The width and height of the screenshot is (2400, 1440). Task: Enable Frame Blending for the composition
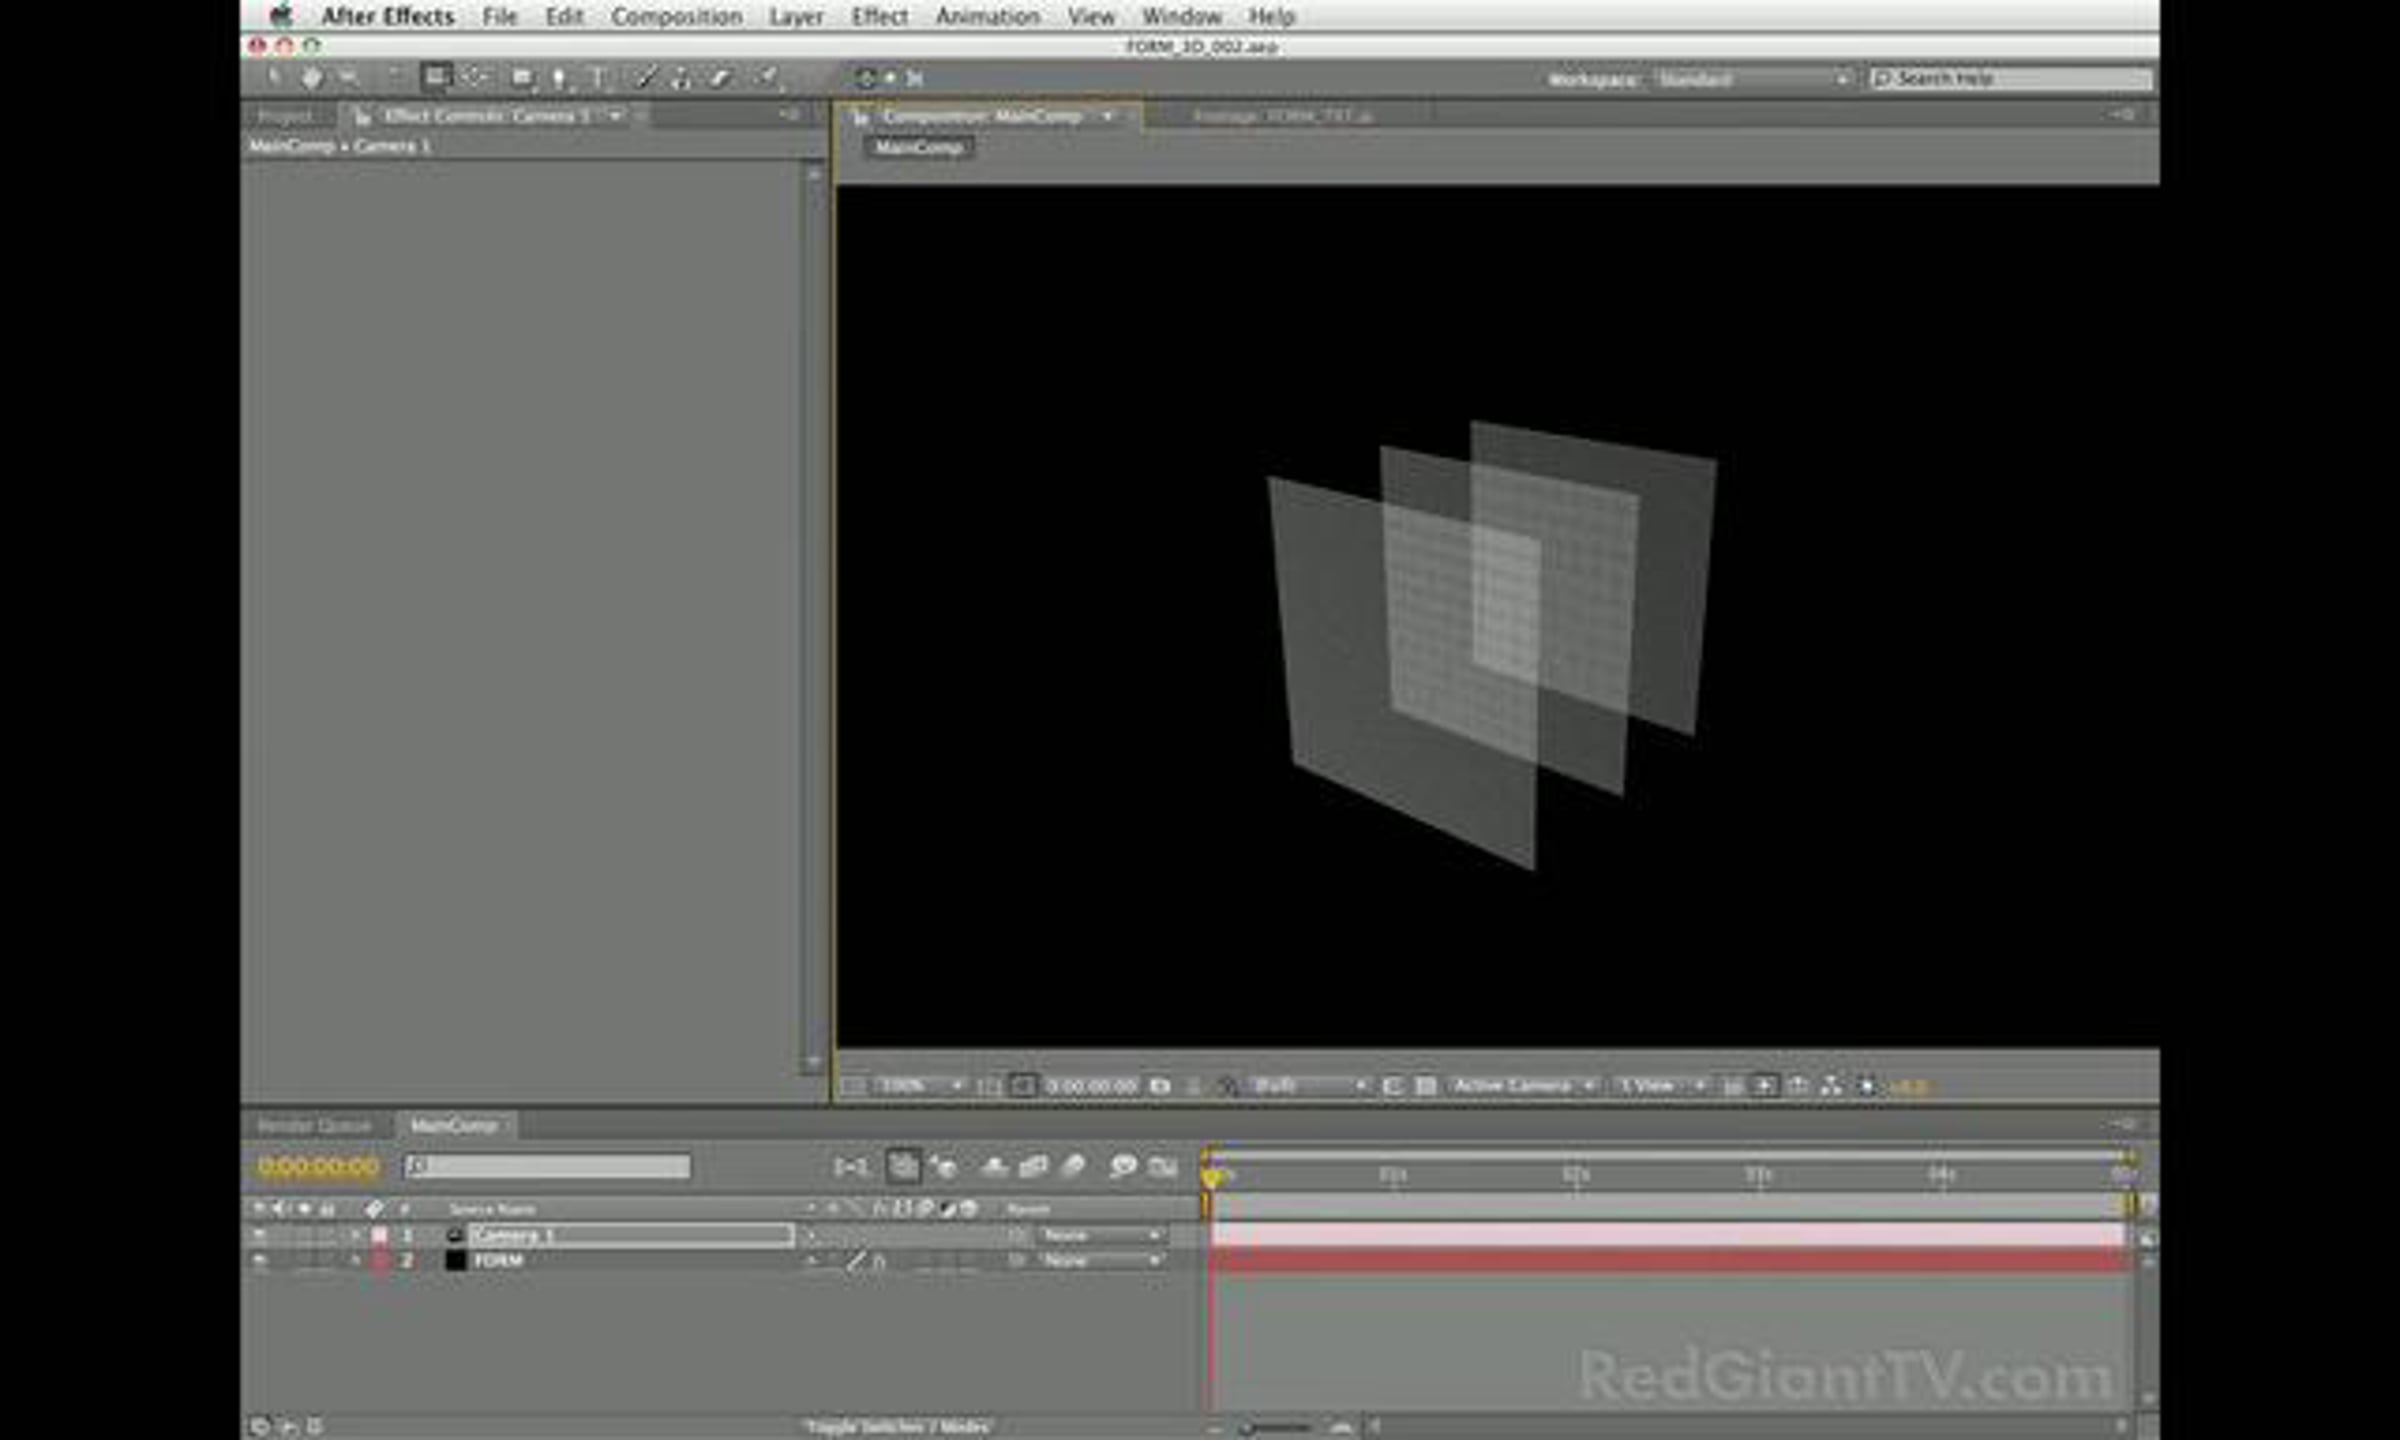pos(1033,1166)
